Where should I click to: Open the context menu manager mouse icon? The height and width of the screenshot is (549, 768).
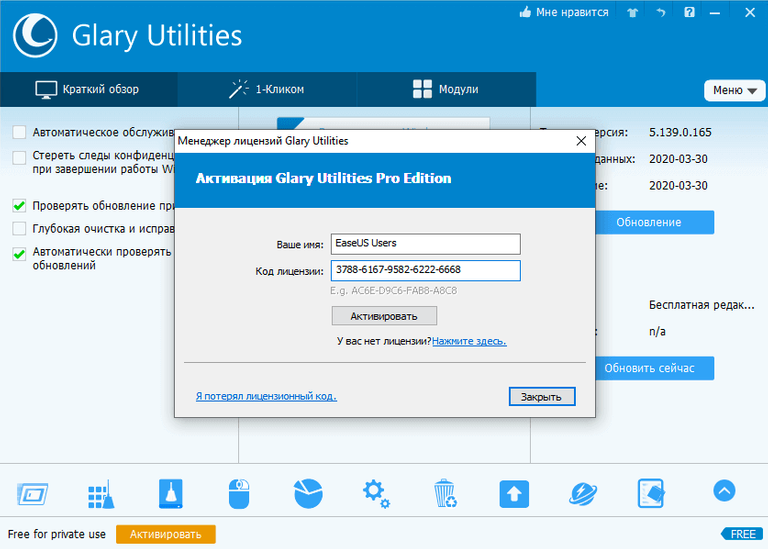[239, 494]
